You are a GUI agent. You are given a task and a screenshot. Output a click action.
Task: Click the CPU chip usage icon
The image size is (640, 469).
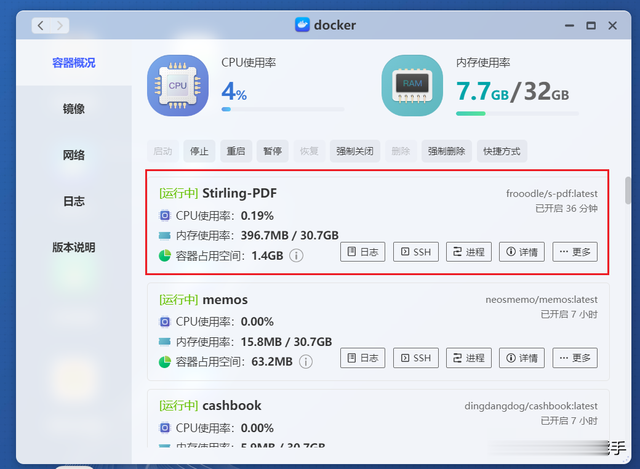(178, 86)
